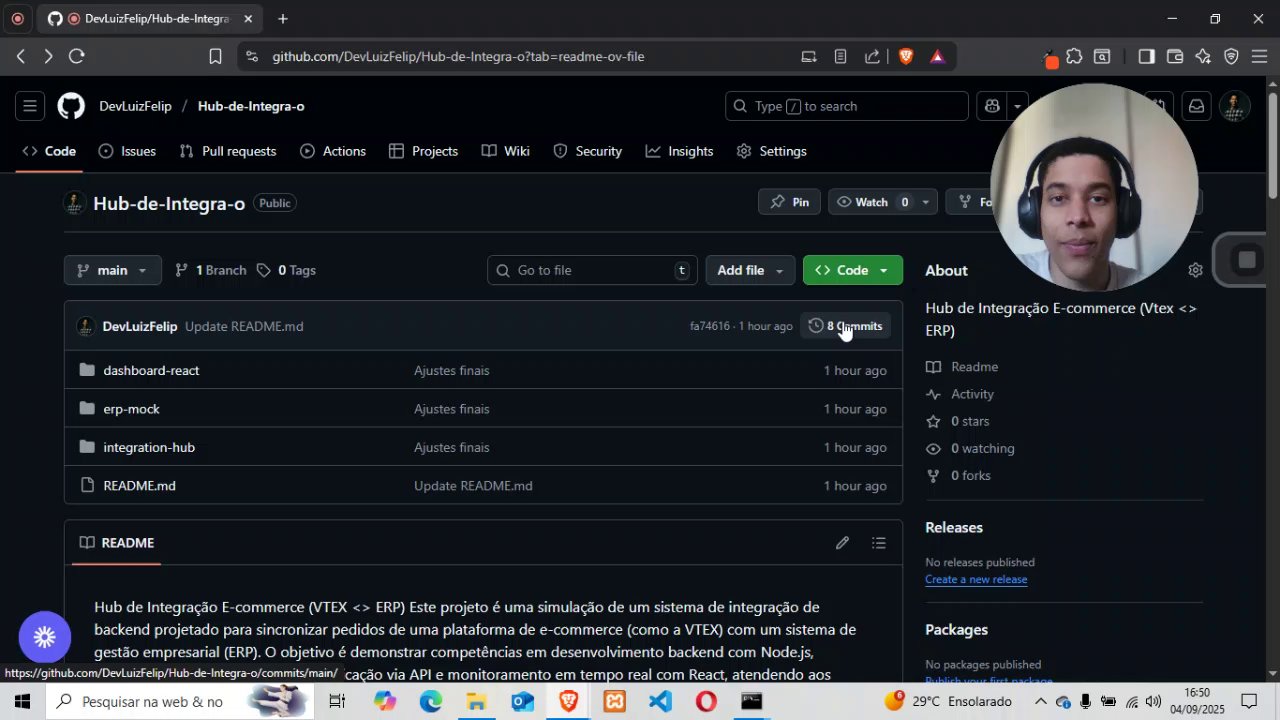Open README outline list icon
Viewport: 1280px width, 720px height.
click(878, 543)
